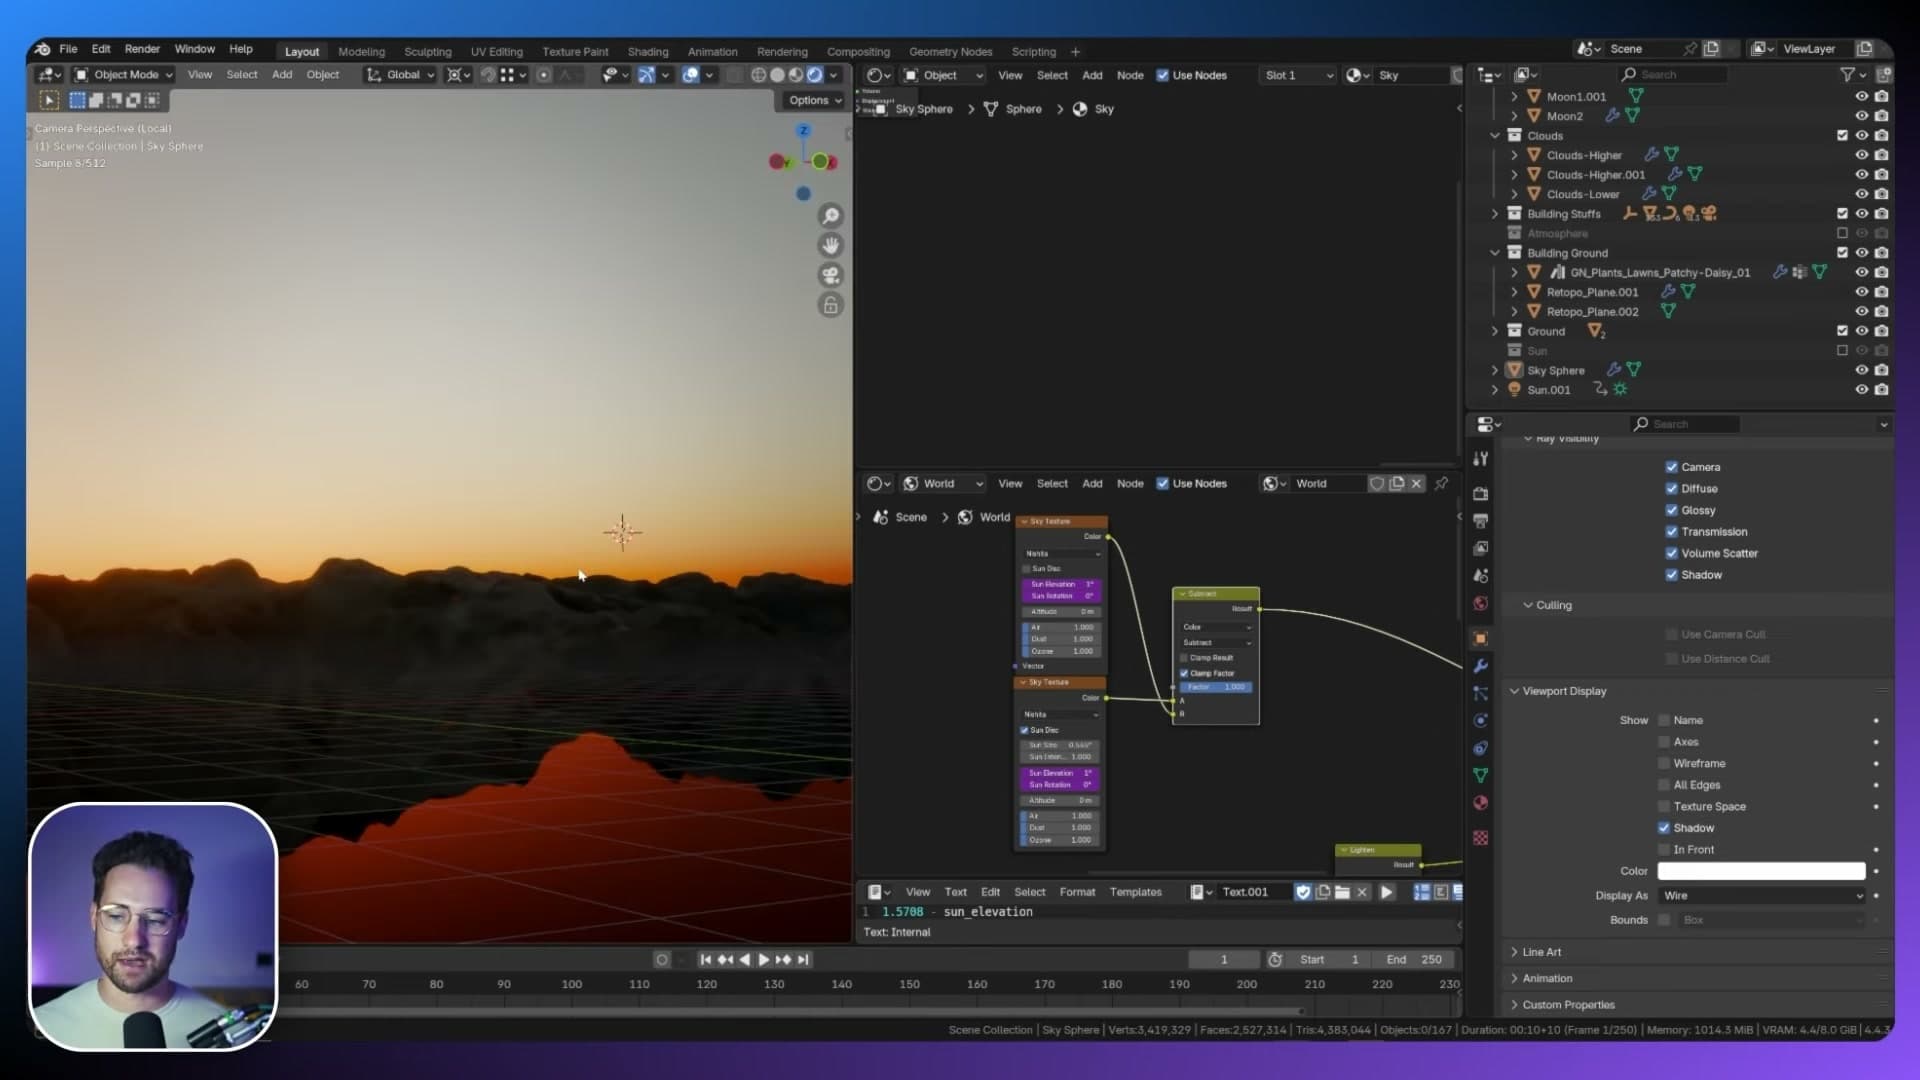Click the Play animation button in timeline

(763, 960)
